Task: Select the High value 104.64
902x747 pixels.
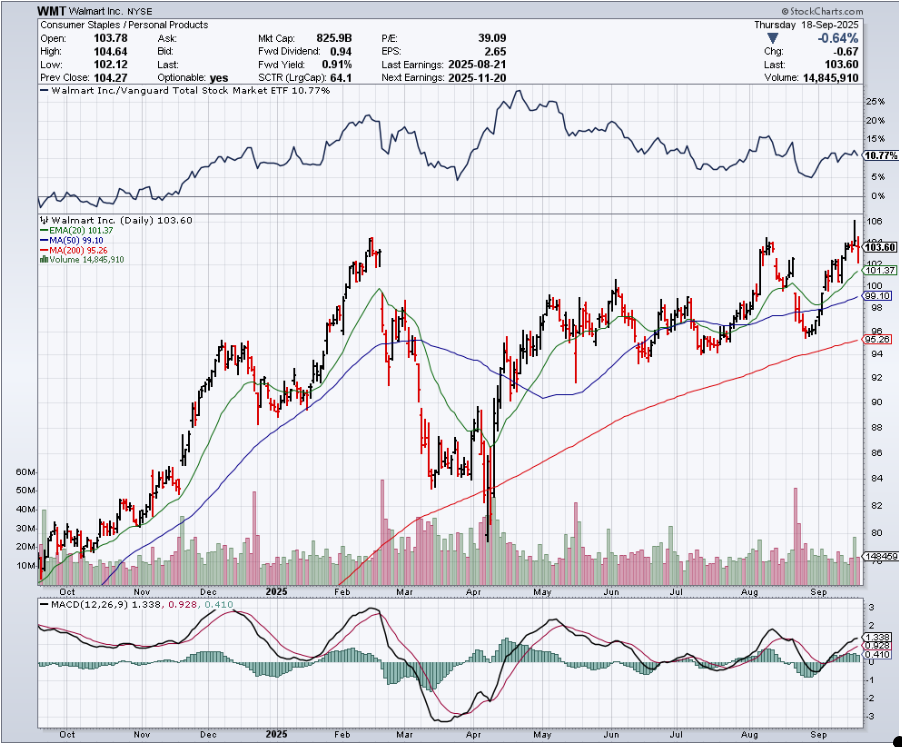Action: [110, 52]
